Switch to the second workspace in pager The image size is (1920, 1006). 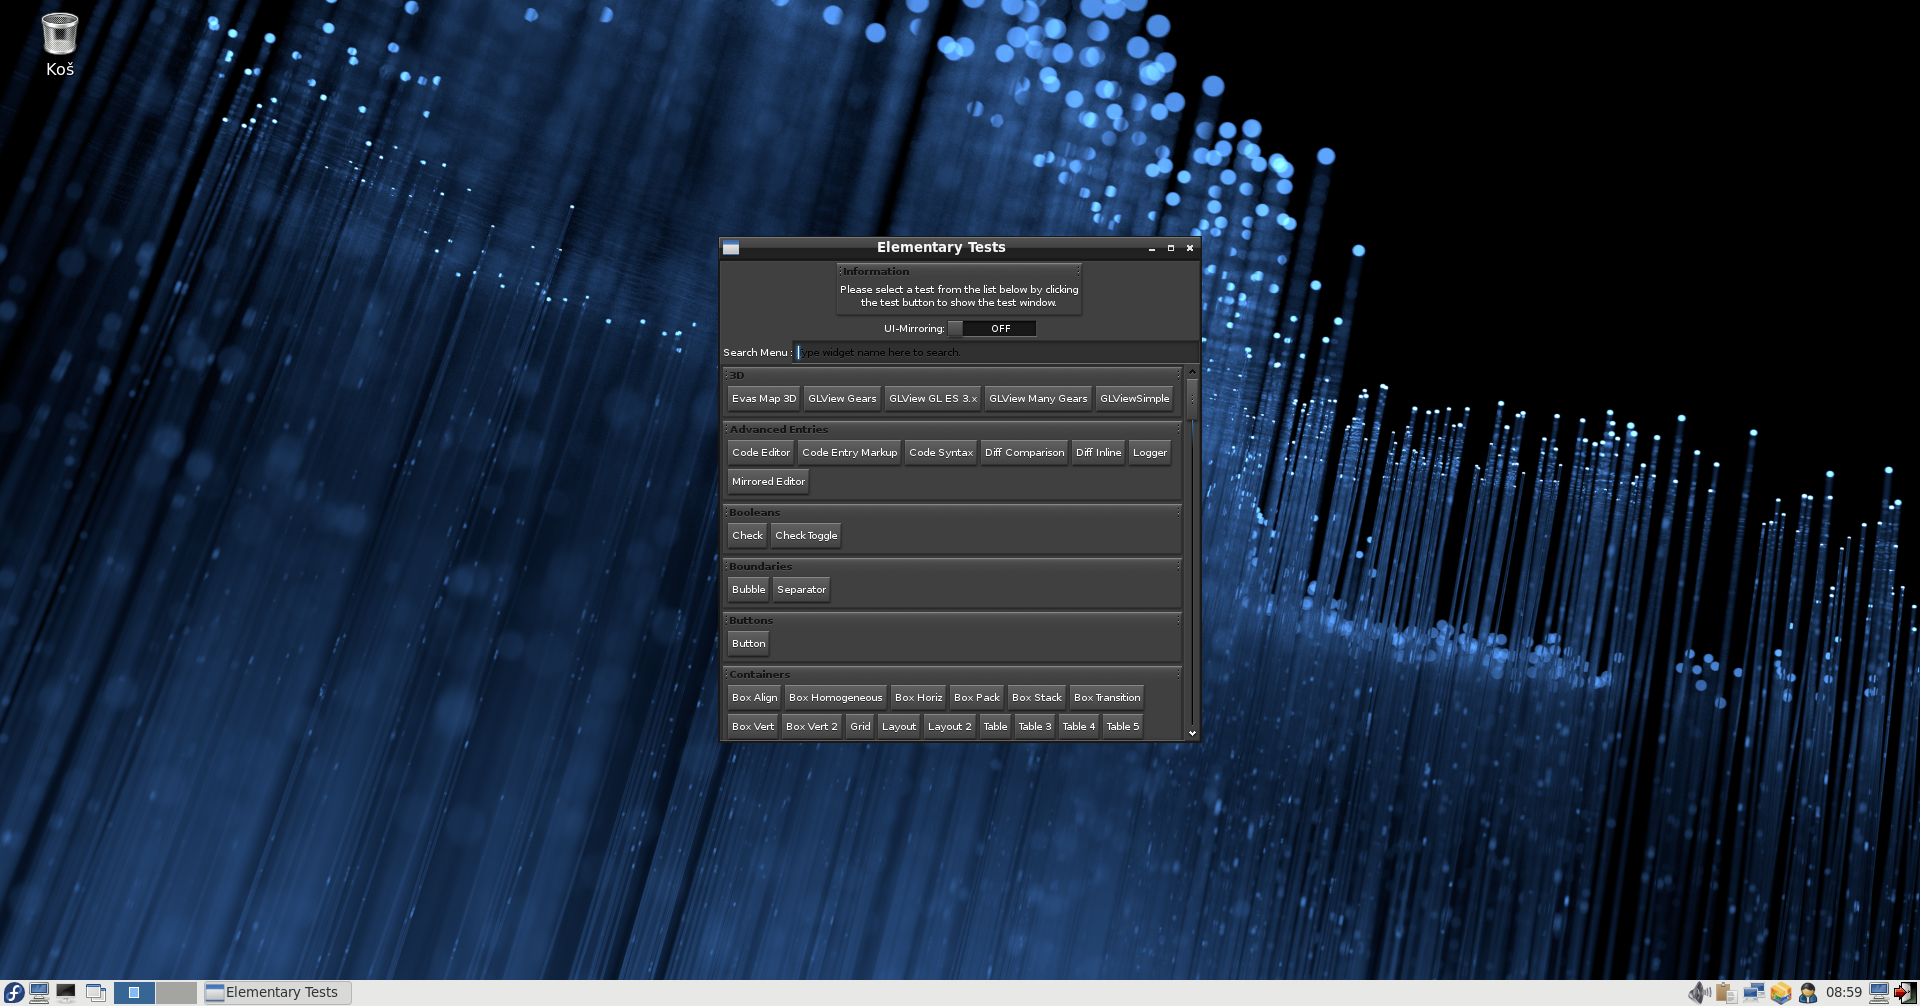pos(176,992)
